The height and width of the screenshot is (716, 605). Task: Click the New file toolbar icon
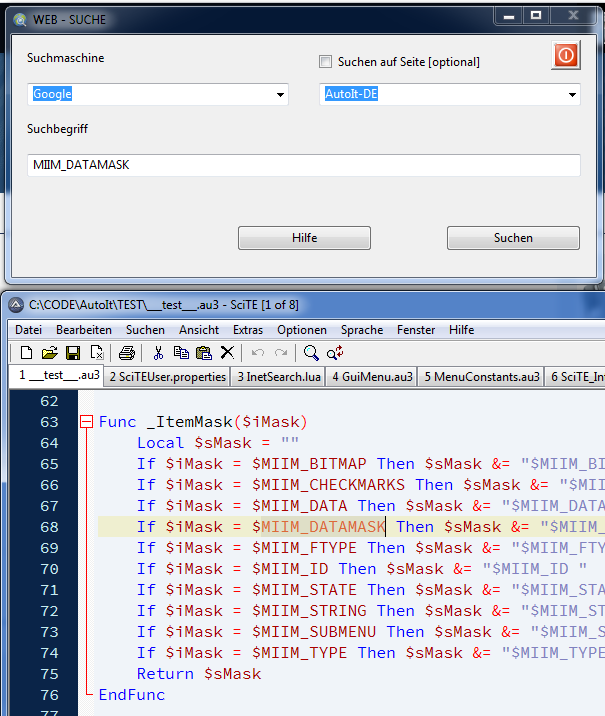pos(27,353)
